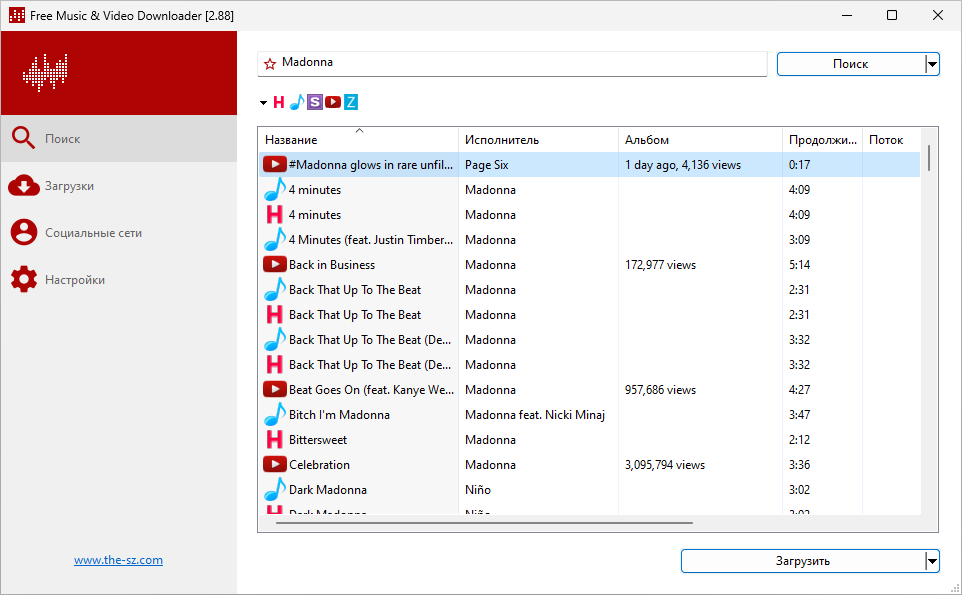Screen dimensions: 962x595
Task: Click the horizontal scrollbar under results list
Action: [484, 522]
